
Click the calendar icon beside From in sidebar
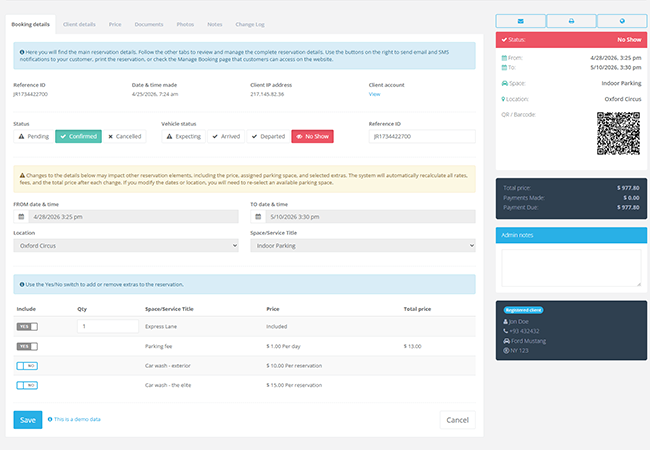(504, 58)
